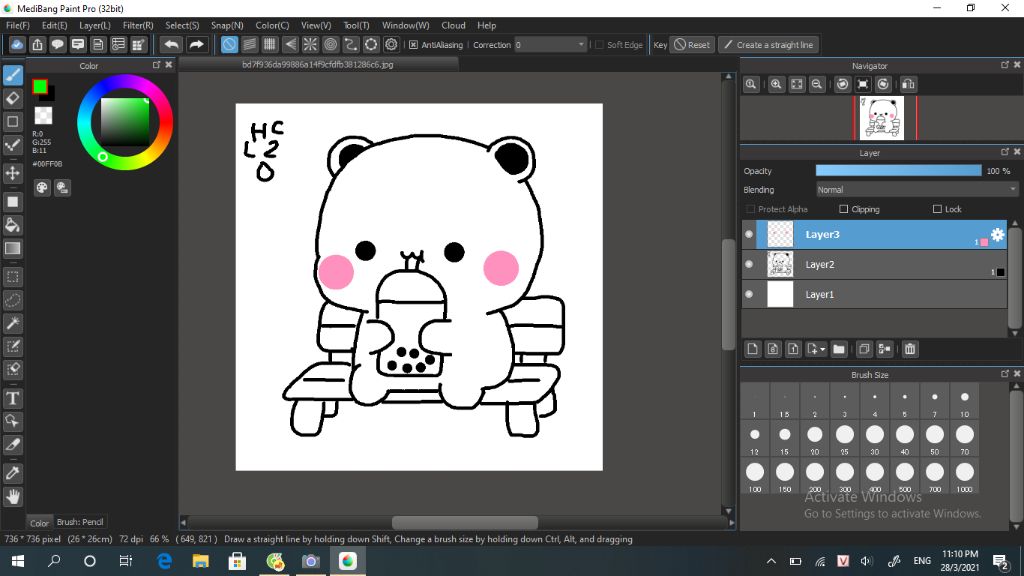
Task: Check the Lock checkbox in Layer panel
Action: (937, 209)
